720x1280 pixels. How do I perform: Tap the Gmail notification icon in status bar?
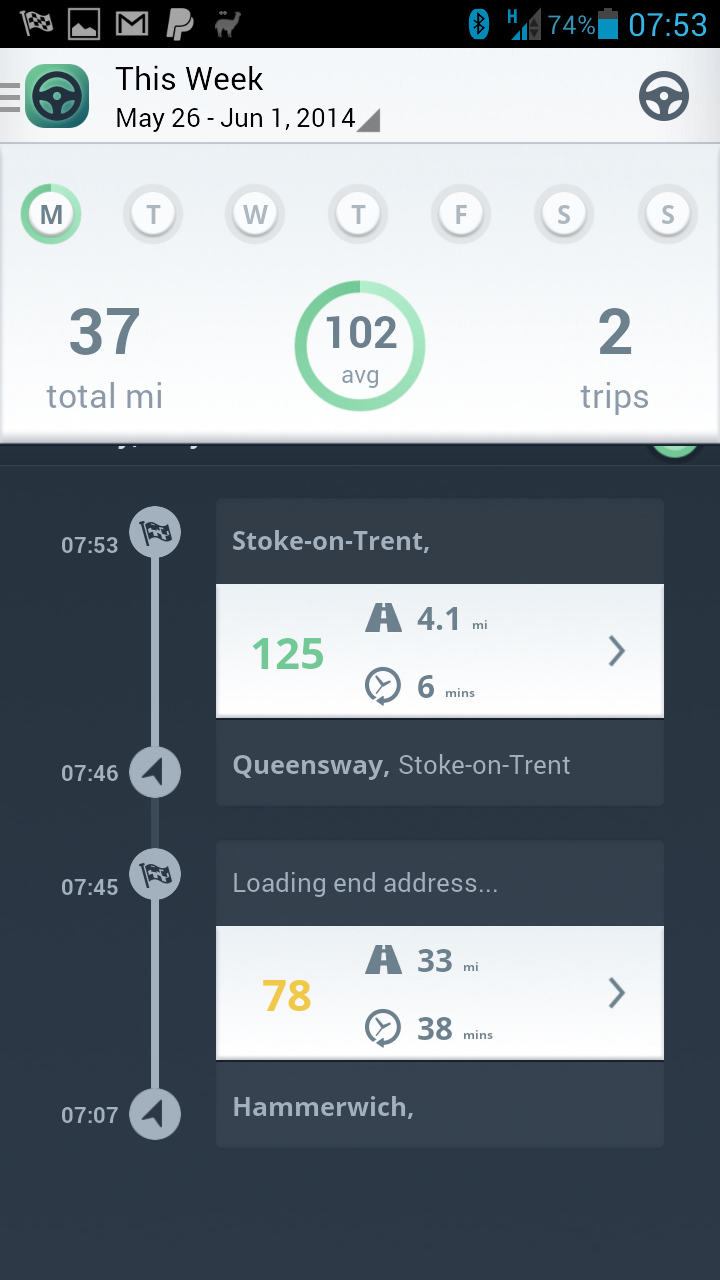(x=131, y=24)
